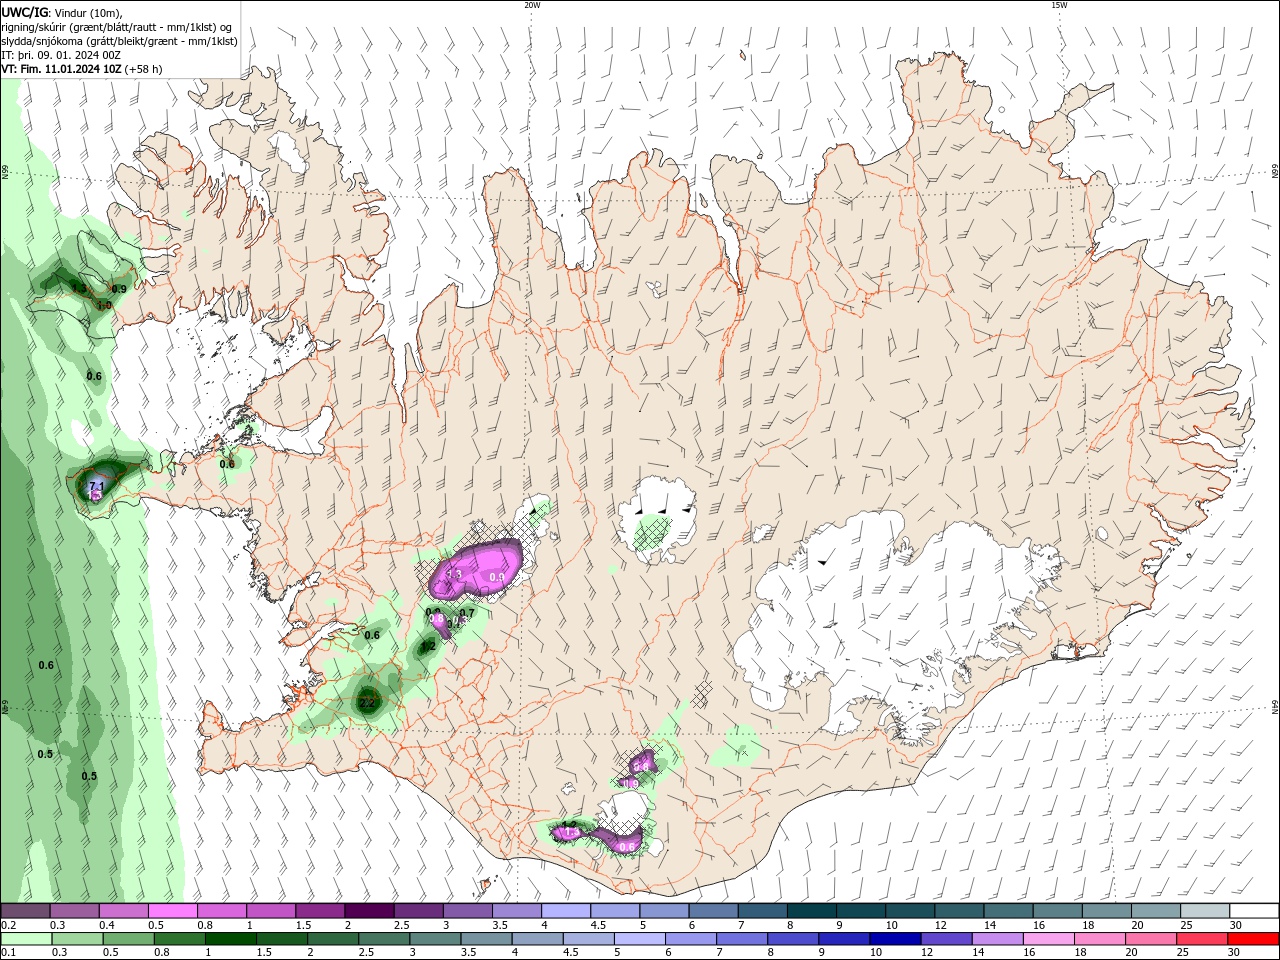The image size is (1280, 960).
Task: Click the '(+58 h)' forecast offset text
Action: 144,69
